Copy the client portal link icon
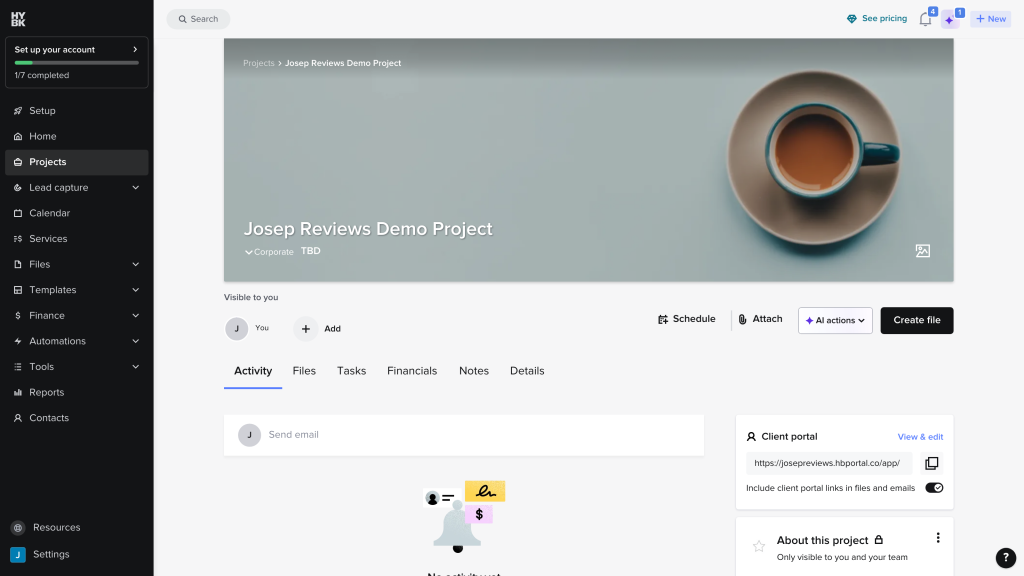Viewport: 1024px width, 576px height. point(931,463)
